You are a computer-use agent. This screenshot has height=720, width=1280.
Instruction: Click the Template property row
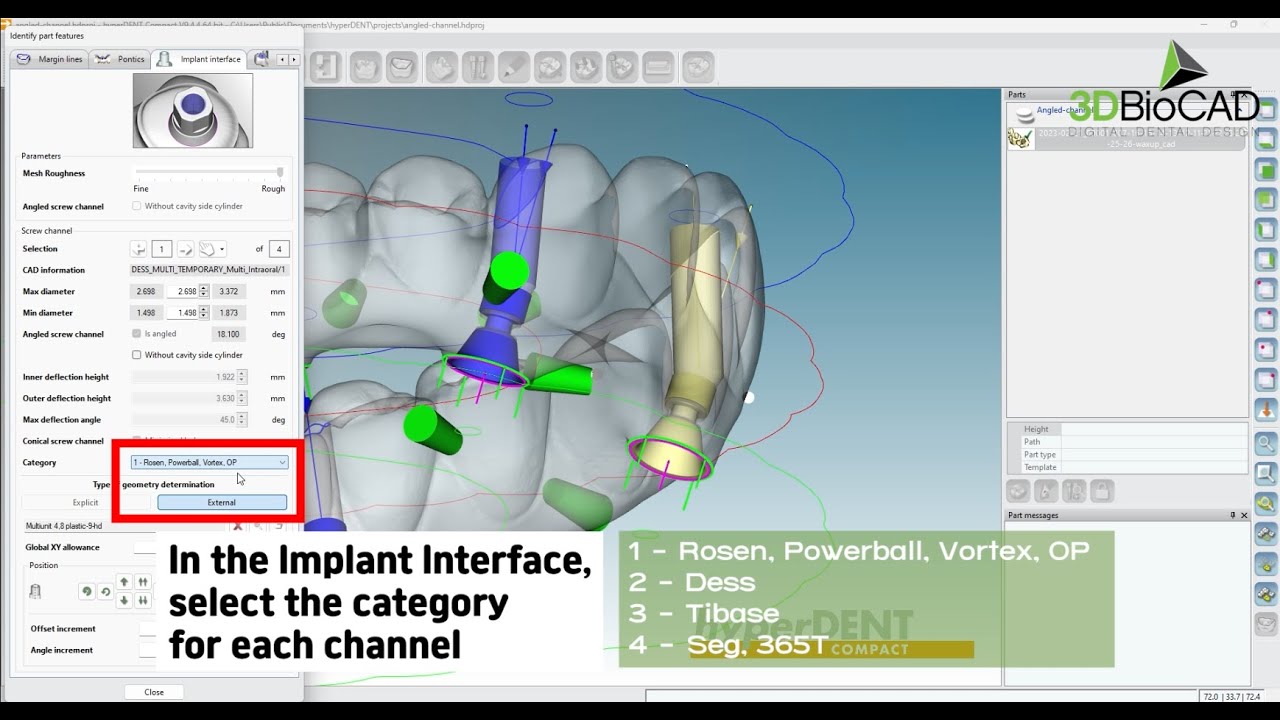pyautogui.click(x=1126, y=467)
